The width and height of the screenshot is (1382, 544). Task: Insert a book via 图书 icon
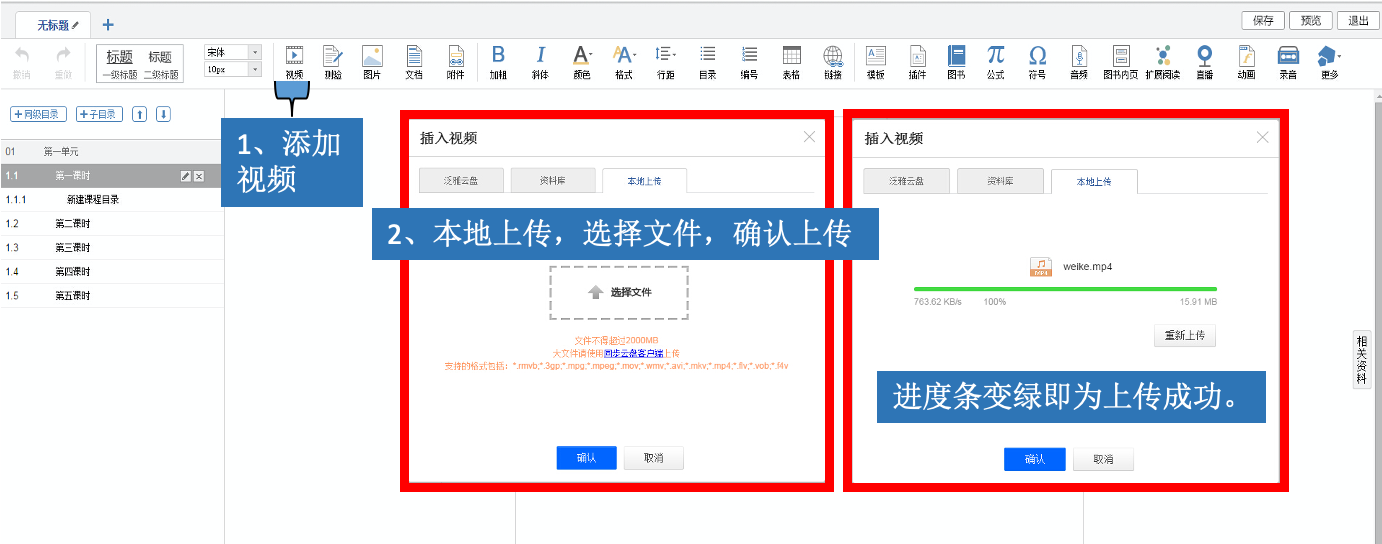pyautogui.click(x=956, y=55)
